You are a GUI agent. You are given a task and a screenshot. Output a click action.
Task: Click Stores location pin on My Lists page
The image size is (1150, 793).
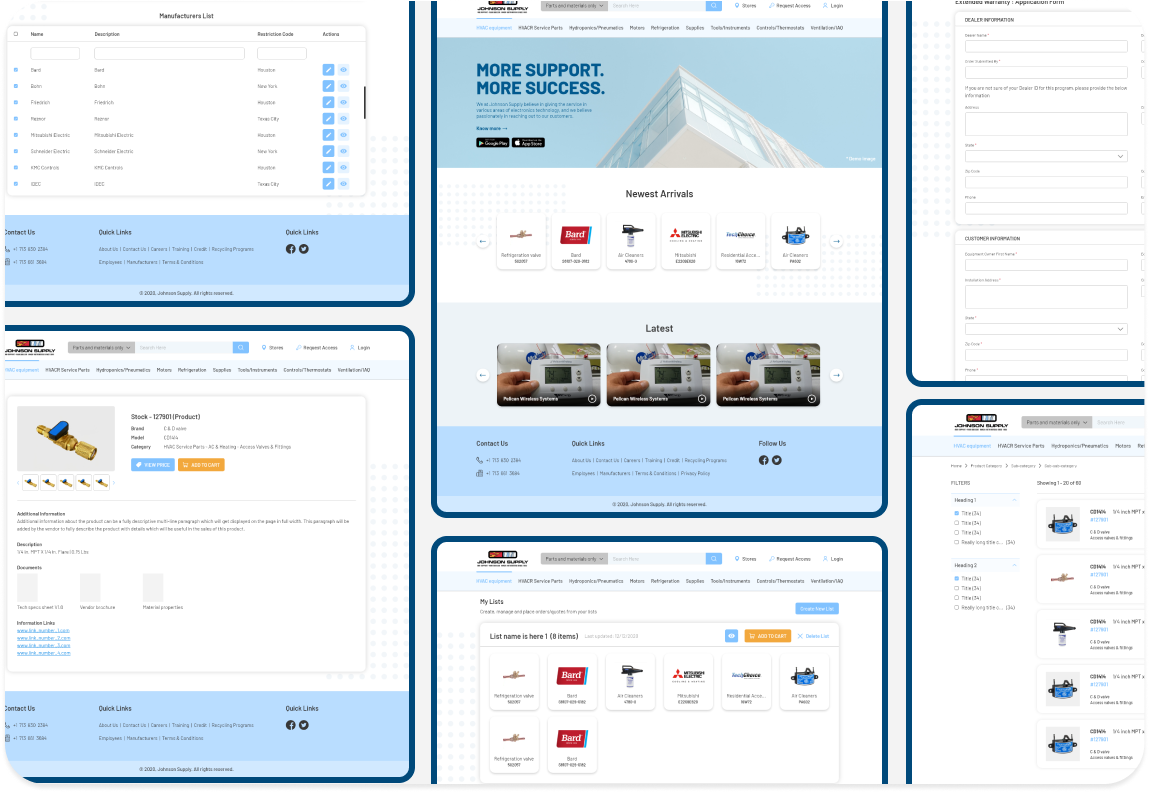[737, 559]
